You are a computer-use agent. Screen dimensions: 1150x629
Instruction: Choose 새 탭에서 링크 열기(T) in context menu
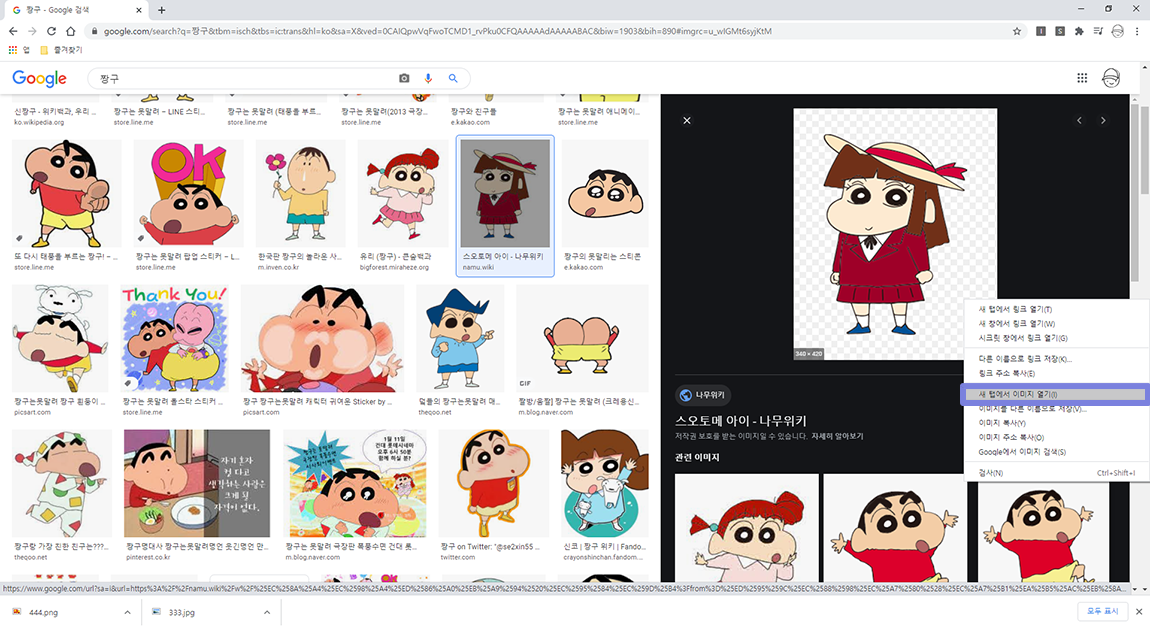1055,309
